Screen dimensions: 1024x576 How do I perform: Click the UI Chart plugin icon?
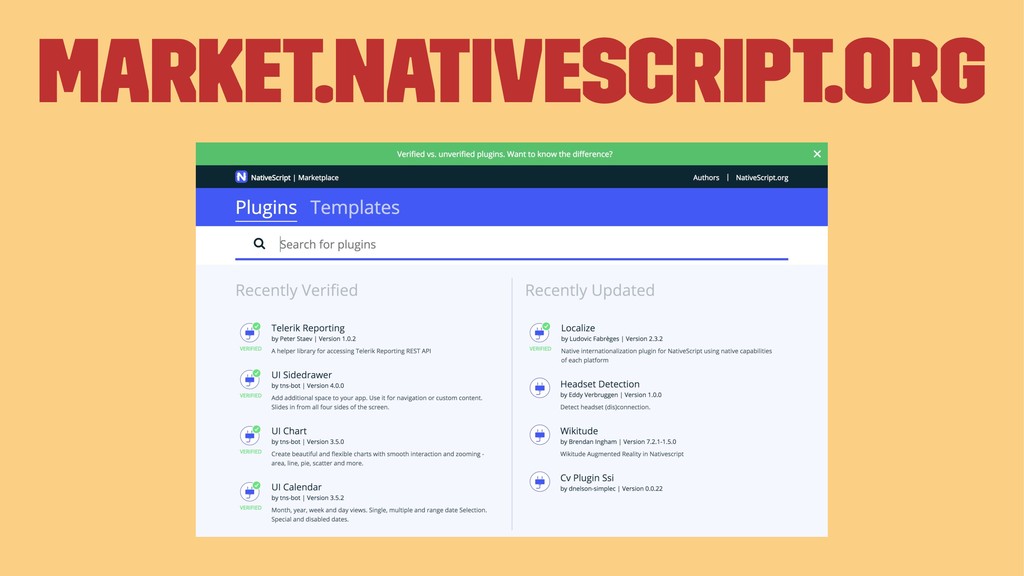pos(249,436)
